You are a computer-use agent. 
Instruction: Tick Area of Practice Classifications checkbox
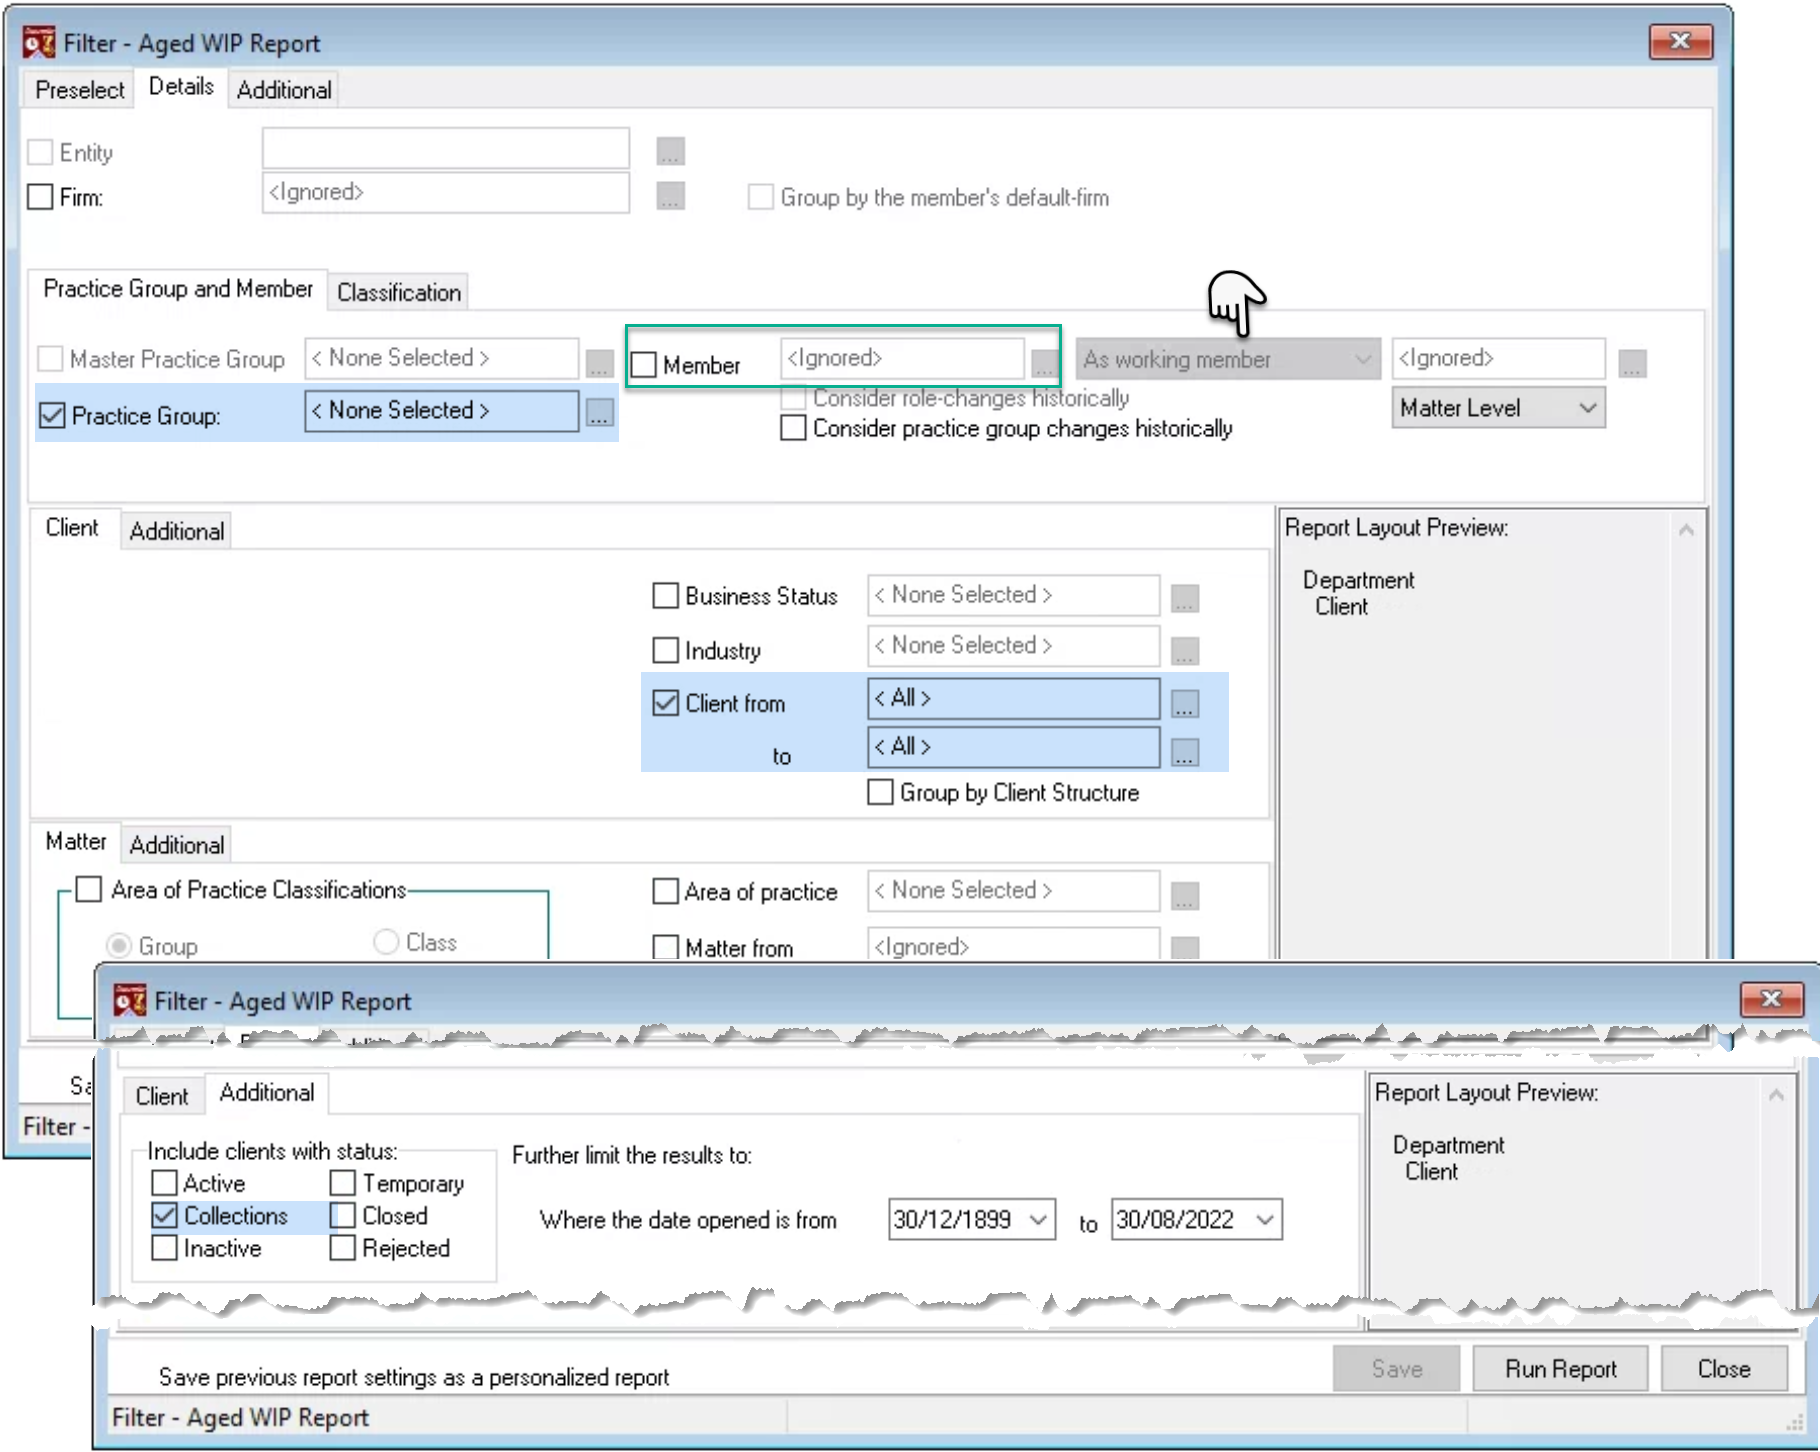pyautogui.click(x=89, y=889)
